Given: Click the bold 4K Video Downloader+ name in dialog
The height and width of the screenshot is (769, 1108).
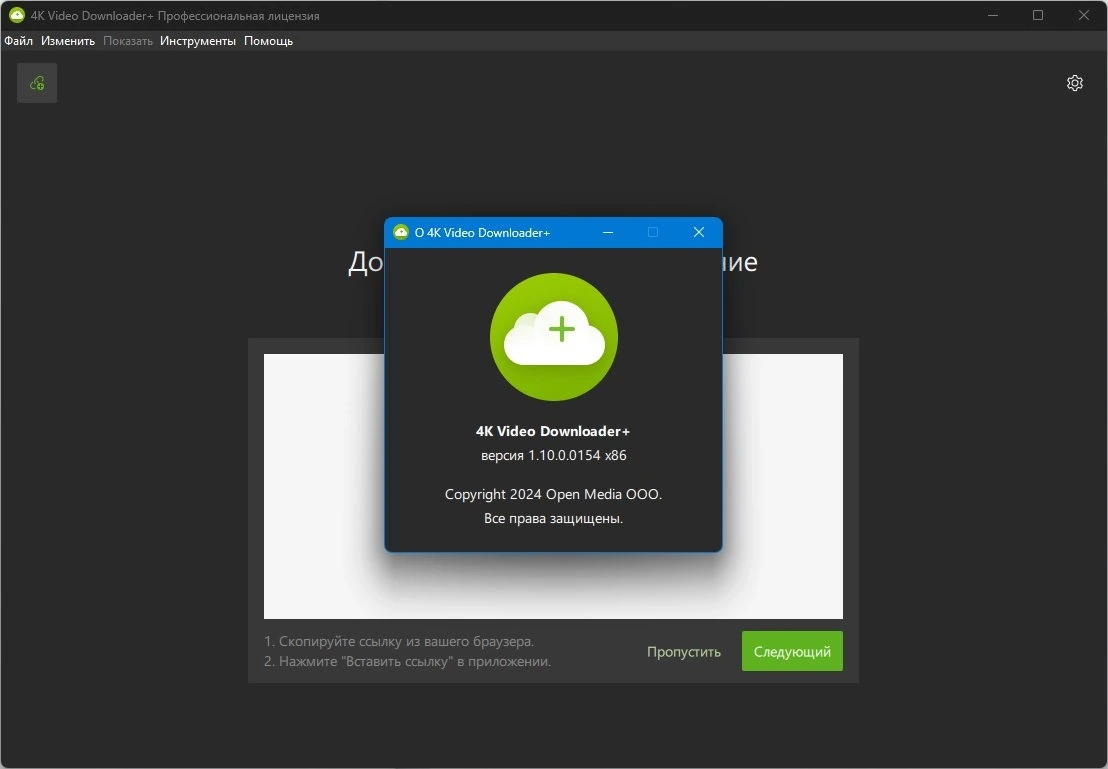Looking at the screenshot, I should click(x=553, y=431).
